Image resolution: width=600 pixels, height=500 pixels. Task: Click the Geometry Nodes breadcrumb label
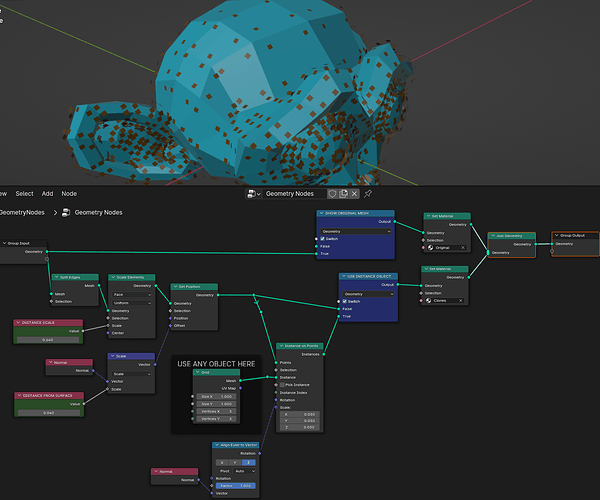(x=98, y=212)
